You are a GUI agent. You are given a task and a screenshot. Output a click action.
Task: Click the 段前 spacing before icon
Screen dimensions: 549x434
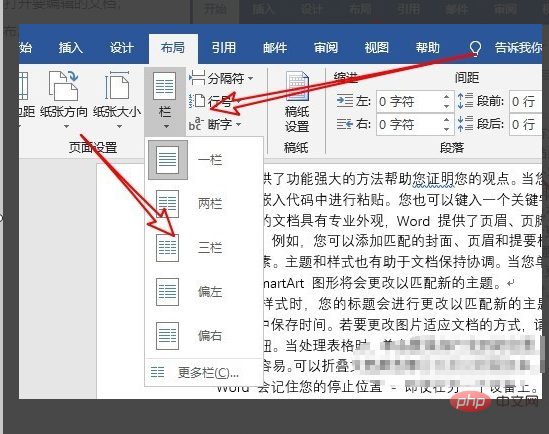pos(465,101)
